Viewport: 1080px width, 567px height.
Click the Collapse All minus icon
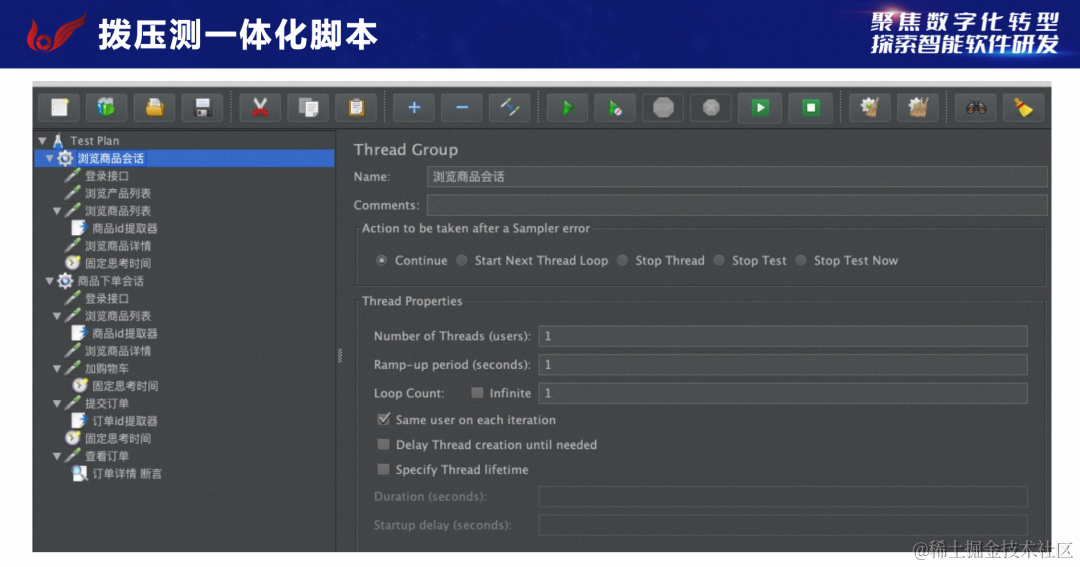coord(461,107)
